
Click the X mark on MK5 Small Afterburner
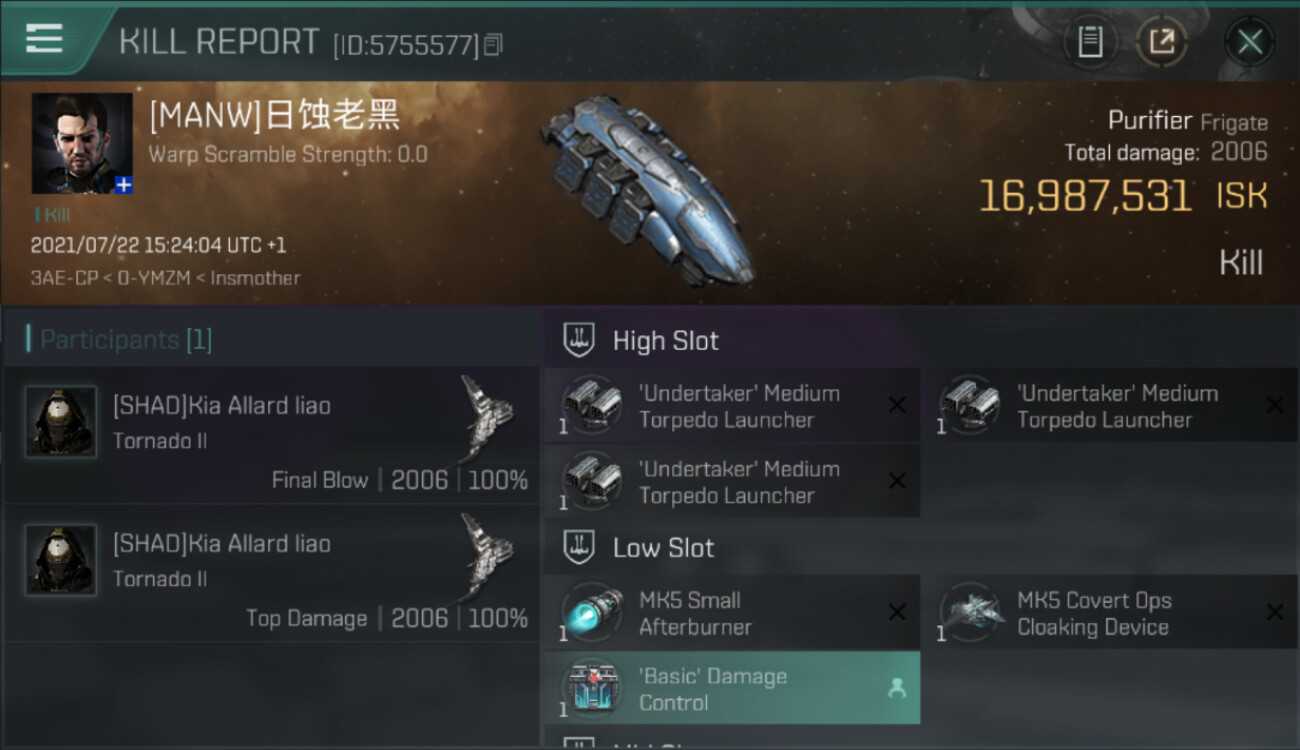tap(897, 613)
